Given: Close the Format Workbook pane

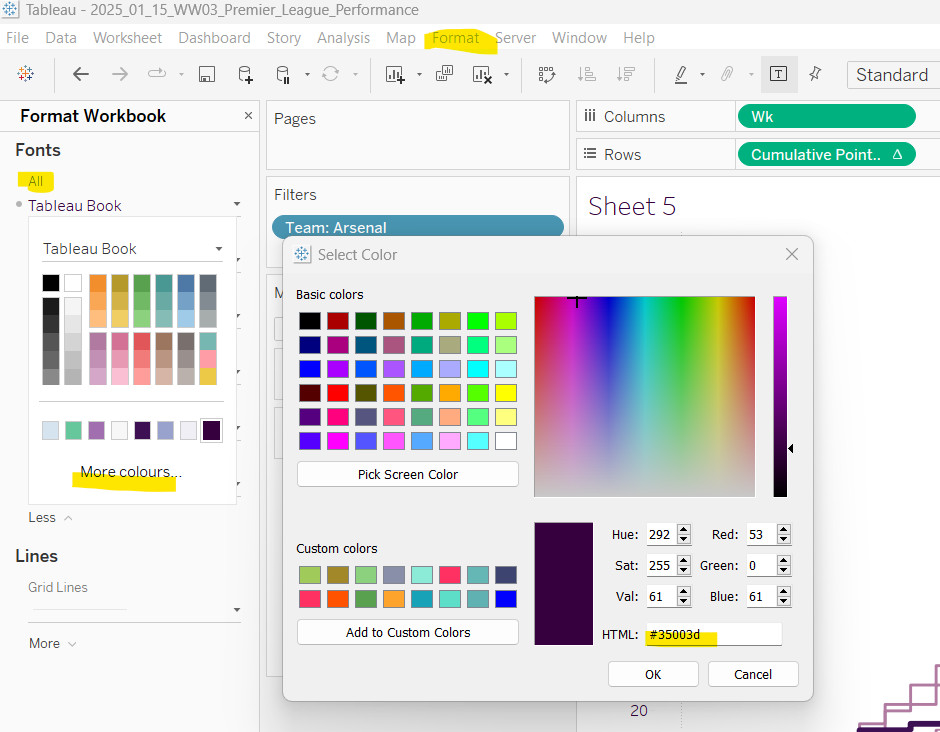Looking at the screenshot, I should 248,116.
